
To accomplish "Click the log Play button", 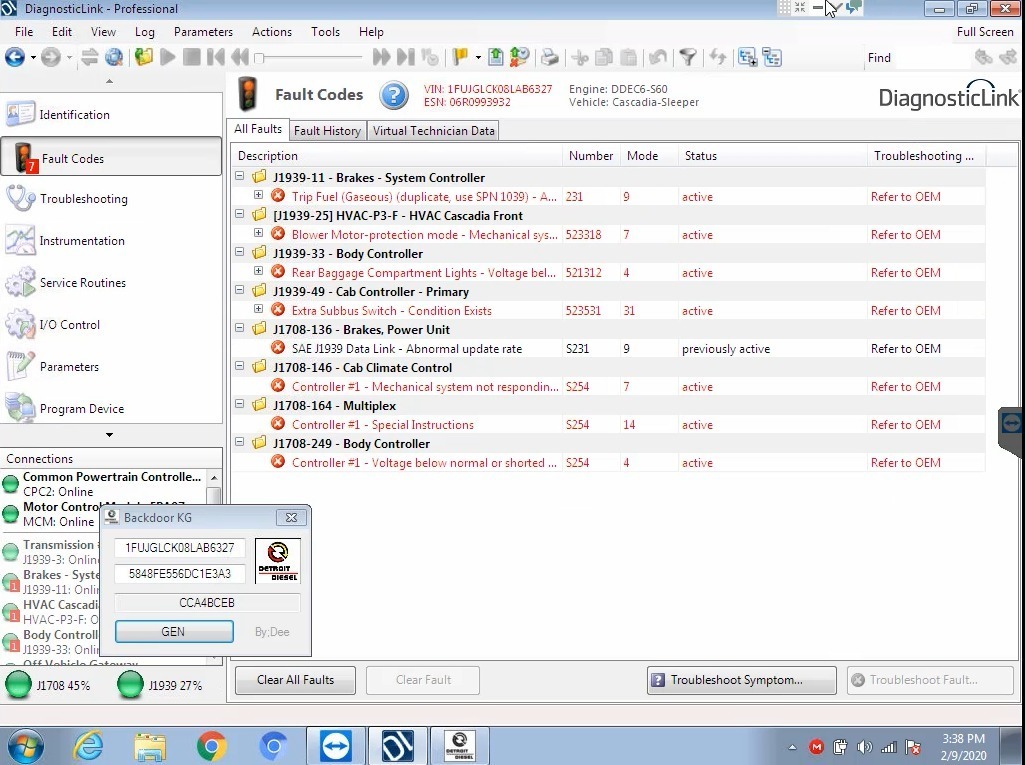I will (x=167, y=58).
